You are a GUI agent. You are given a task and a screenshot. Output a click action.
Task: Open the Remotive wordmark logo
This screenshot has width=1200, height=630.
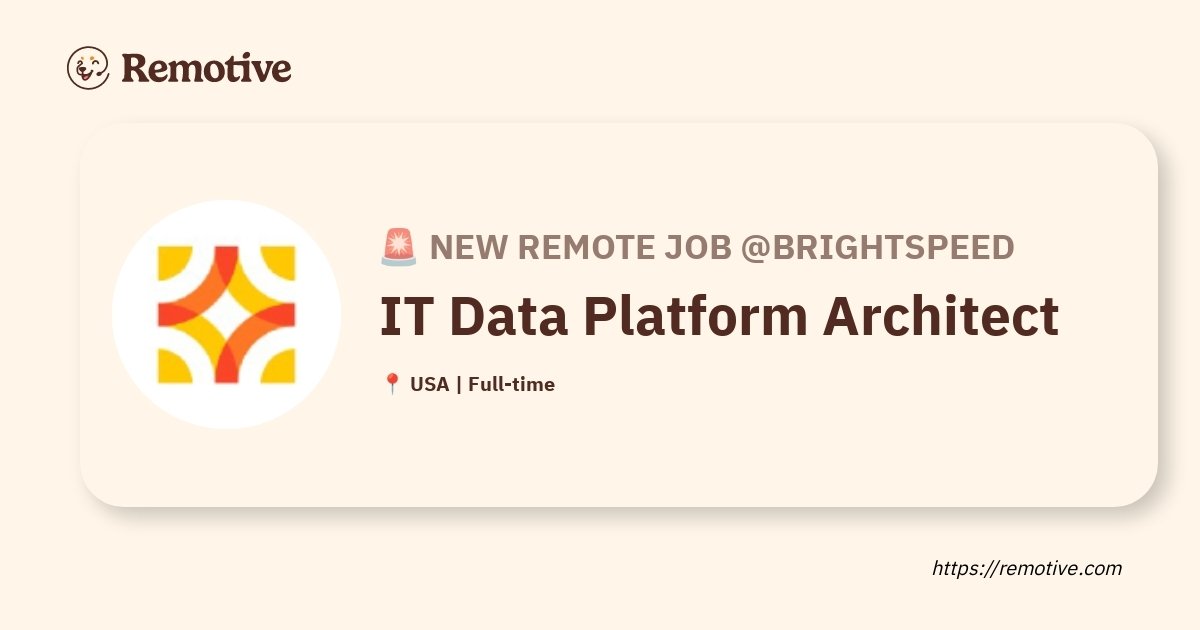point(207,69)
